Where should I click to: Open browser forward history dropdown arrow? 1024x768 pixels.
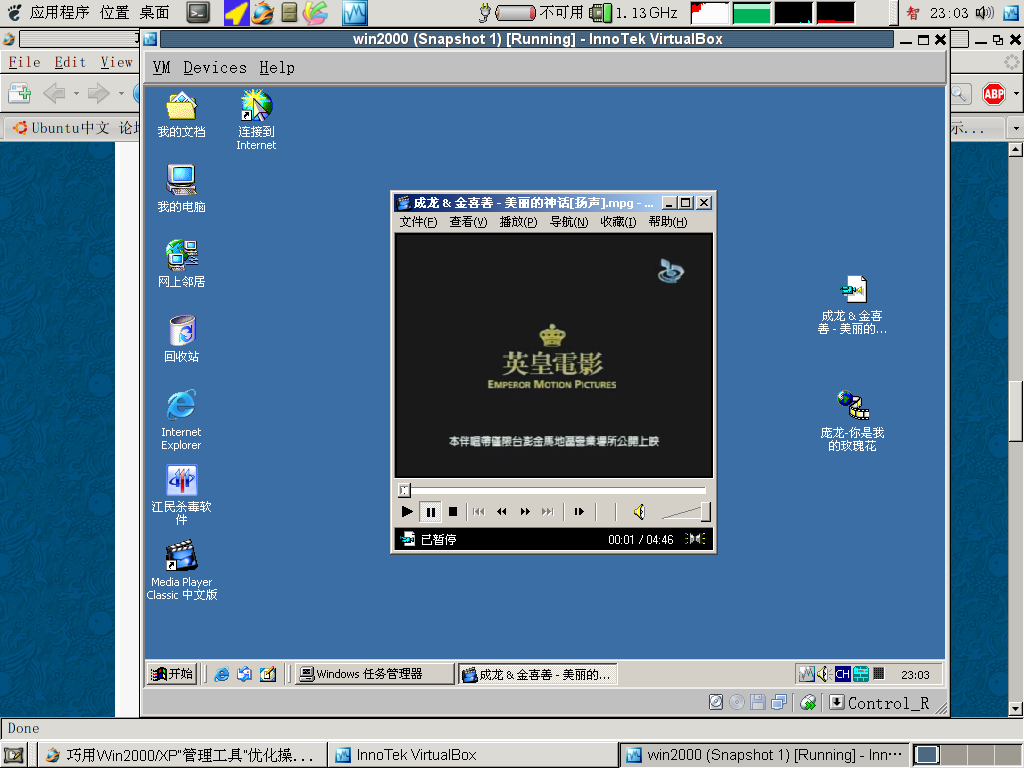[121, 93]
